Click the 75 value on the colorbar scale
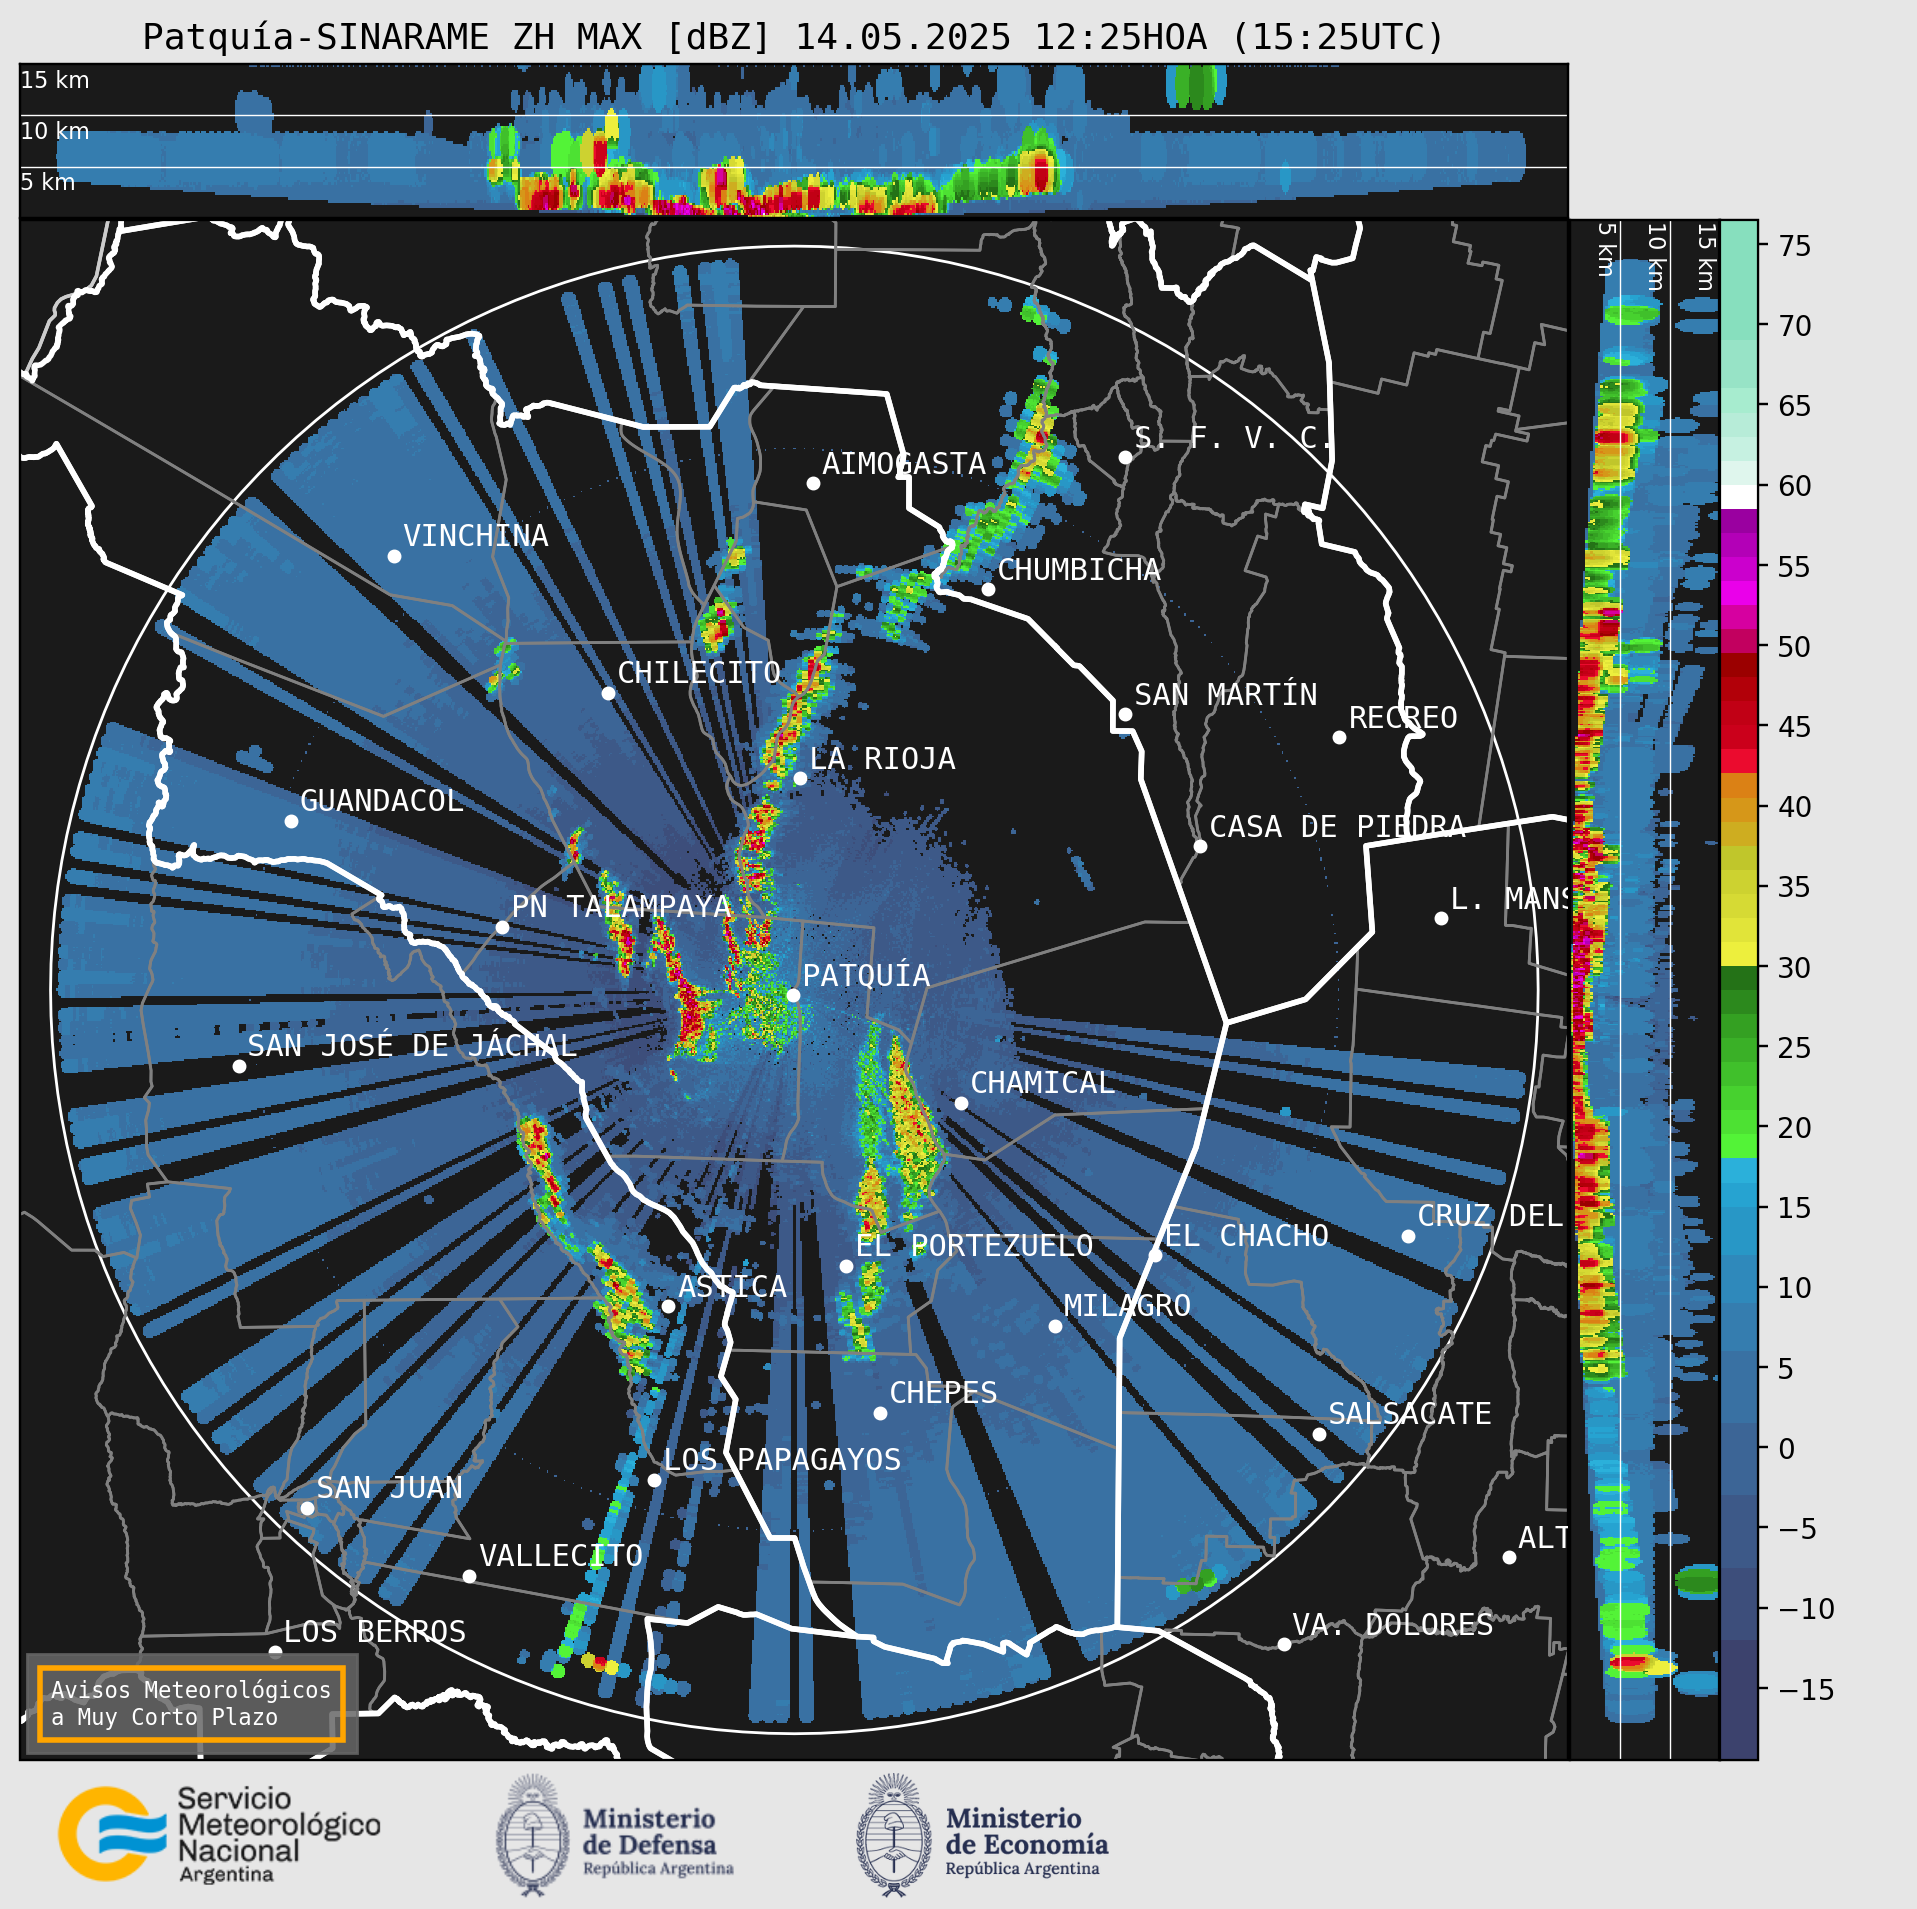This screenshot has height=1909, width=1917. point(1795,245)
